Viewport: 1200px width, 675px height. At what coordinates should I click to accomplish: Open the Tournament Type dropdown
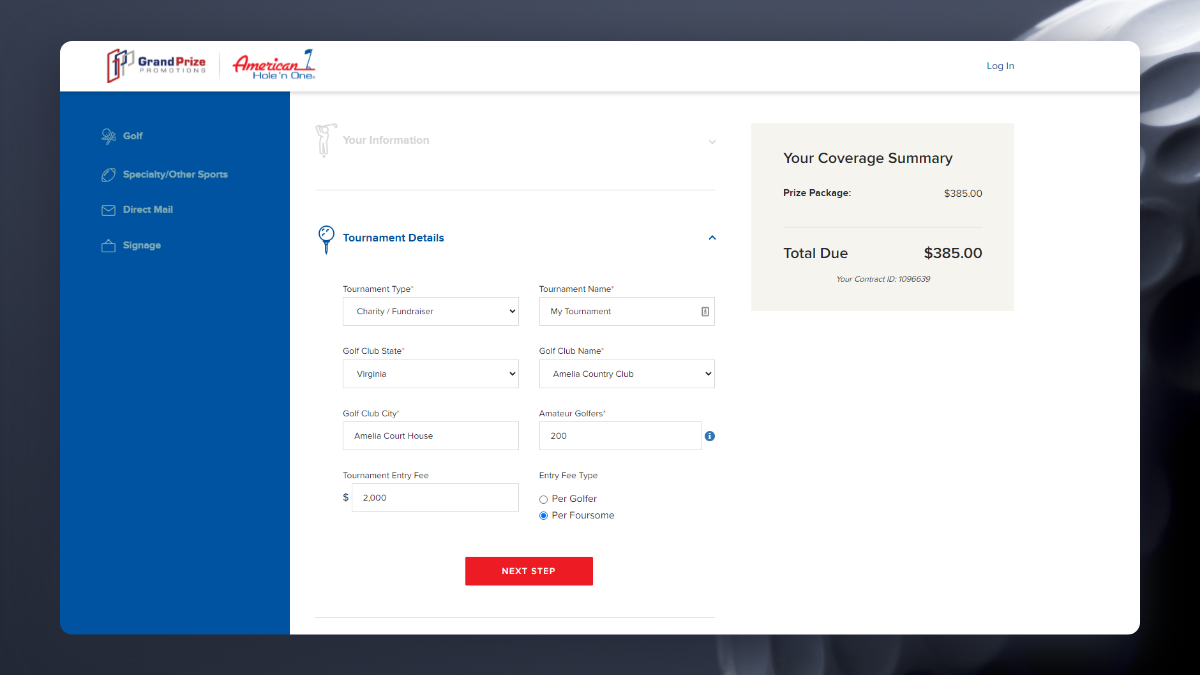tap(431, 311)
